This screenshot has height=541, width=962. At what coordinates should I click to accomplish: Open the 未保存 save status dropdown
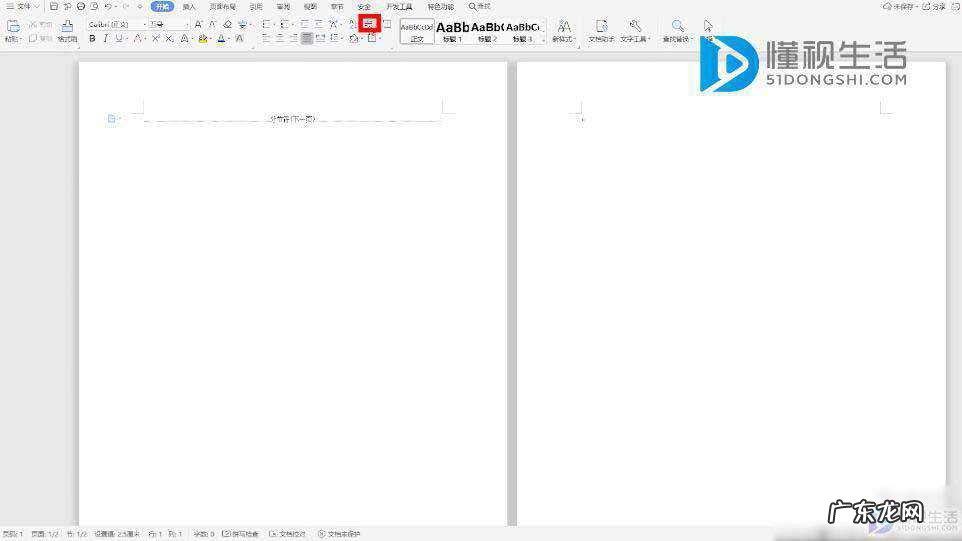[x=901, y=7]
